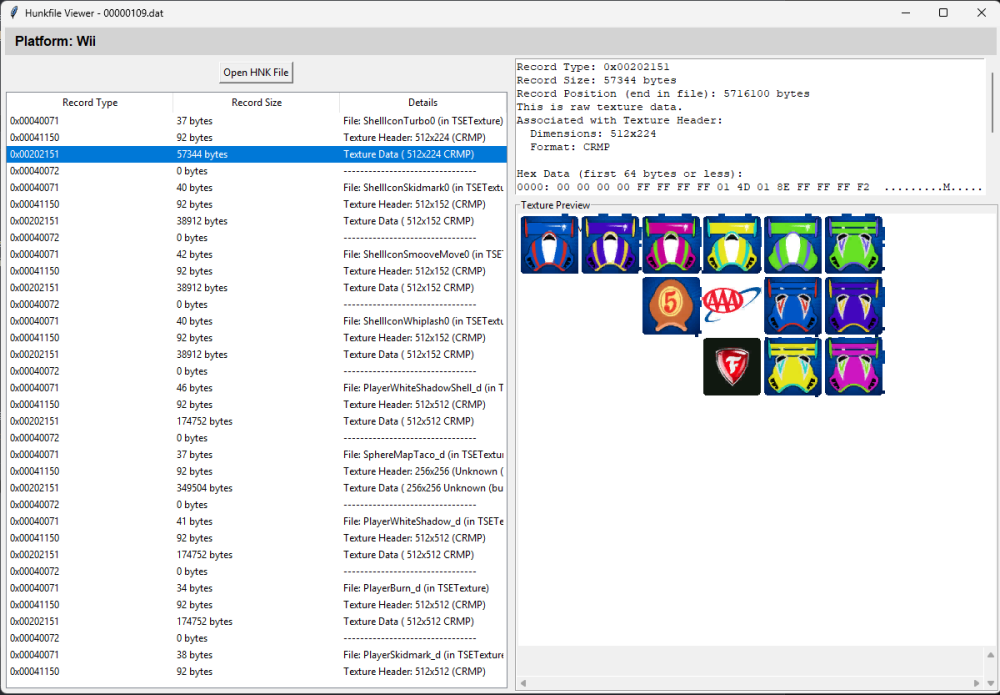The image size is (1000, 695).
Task: Select the ShellIconWhiplash0 file row
Action: pos(256,321)
